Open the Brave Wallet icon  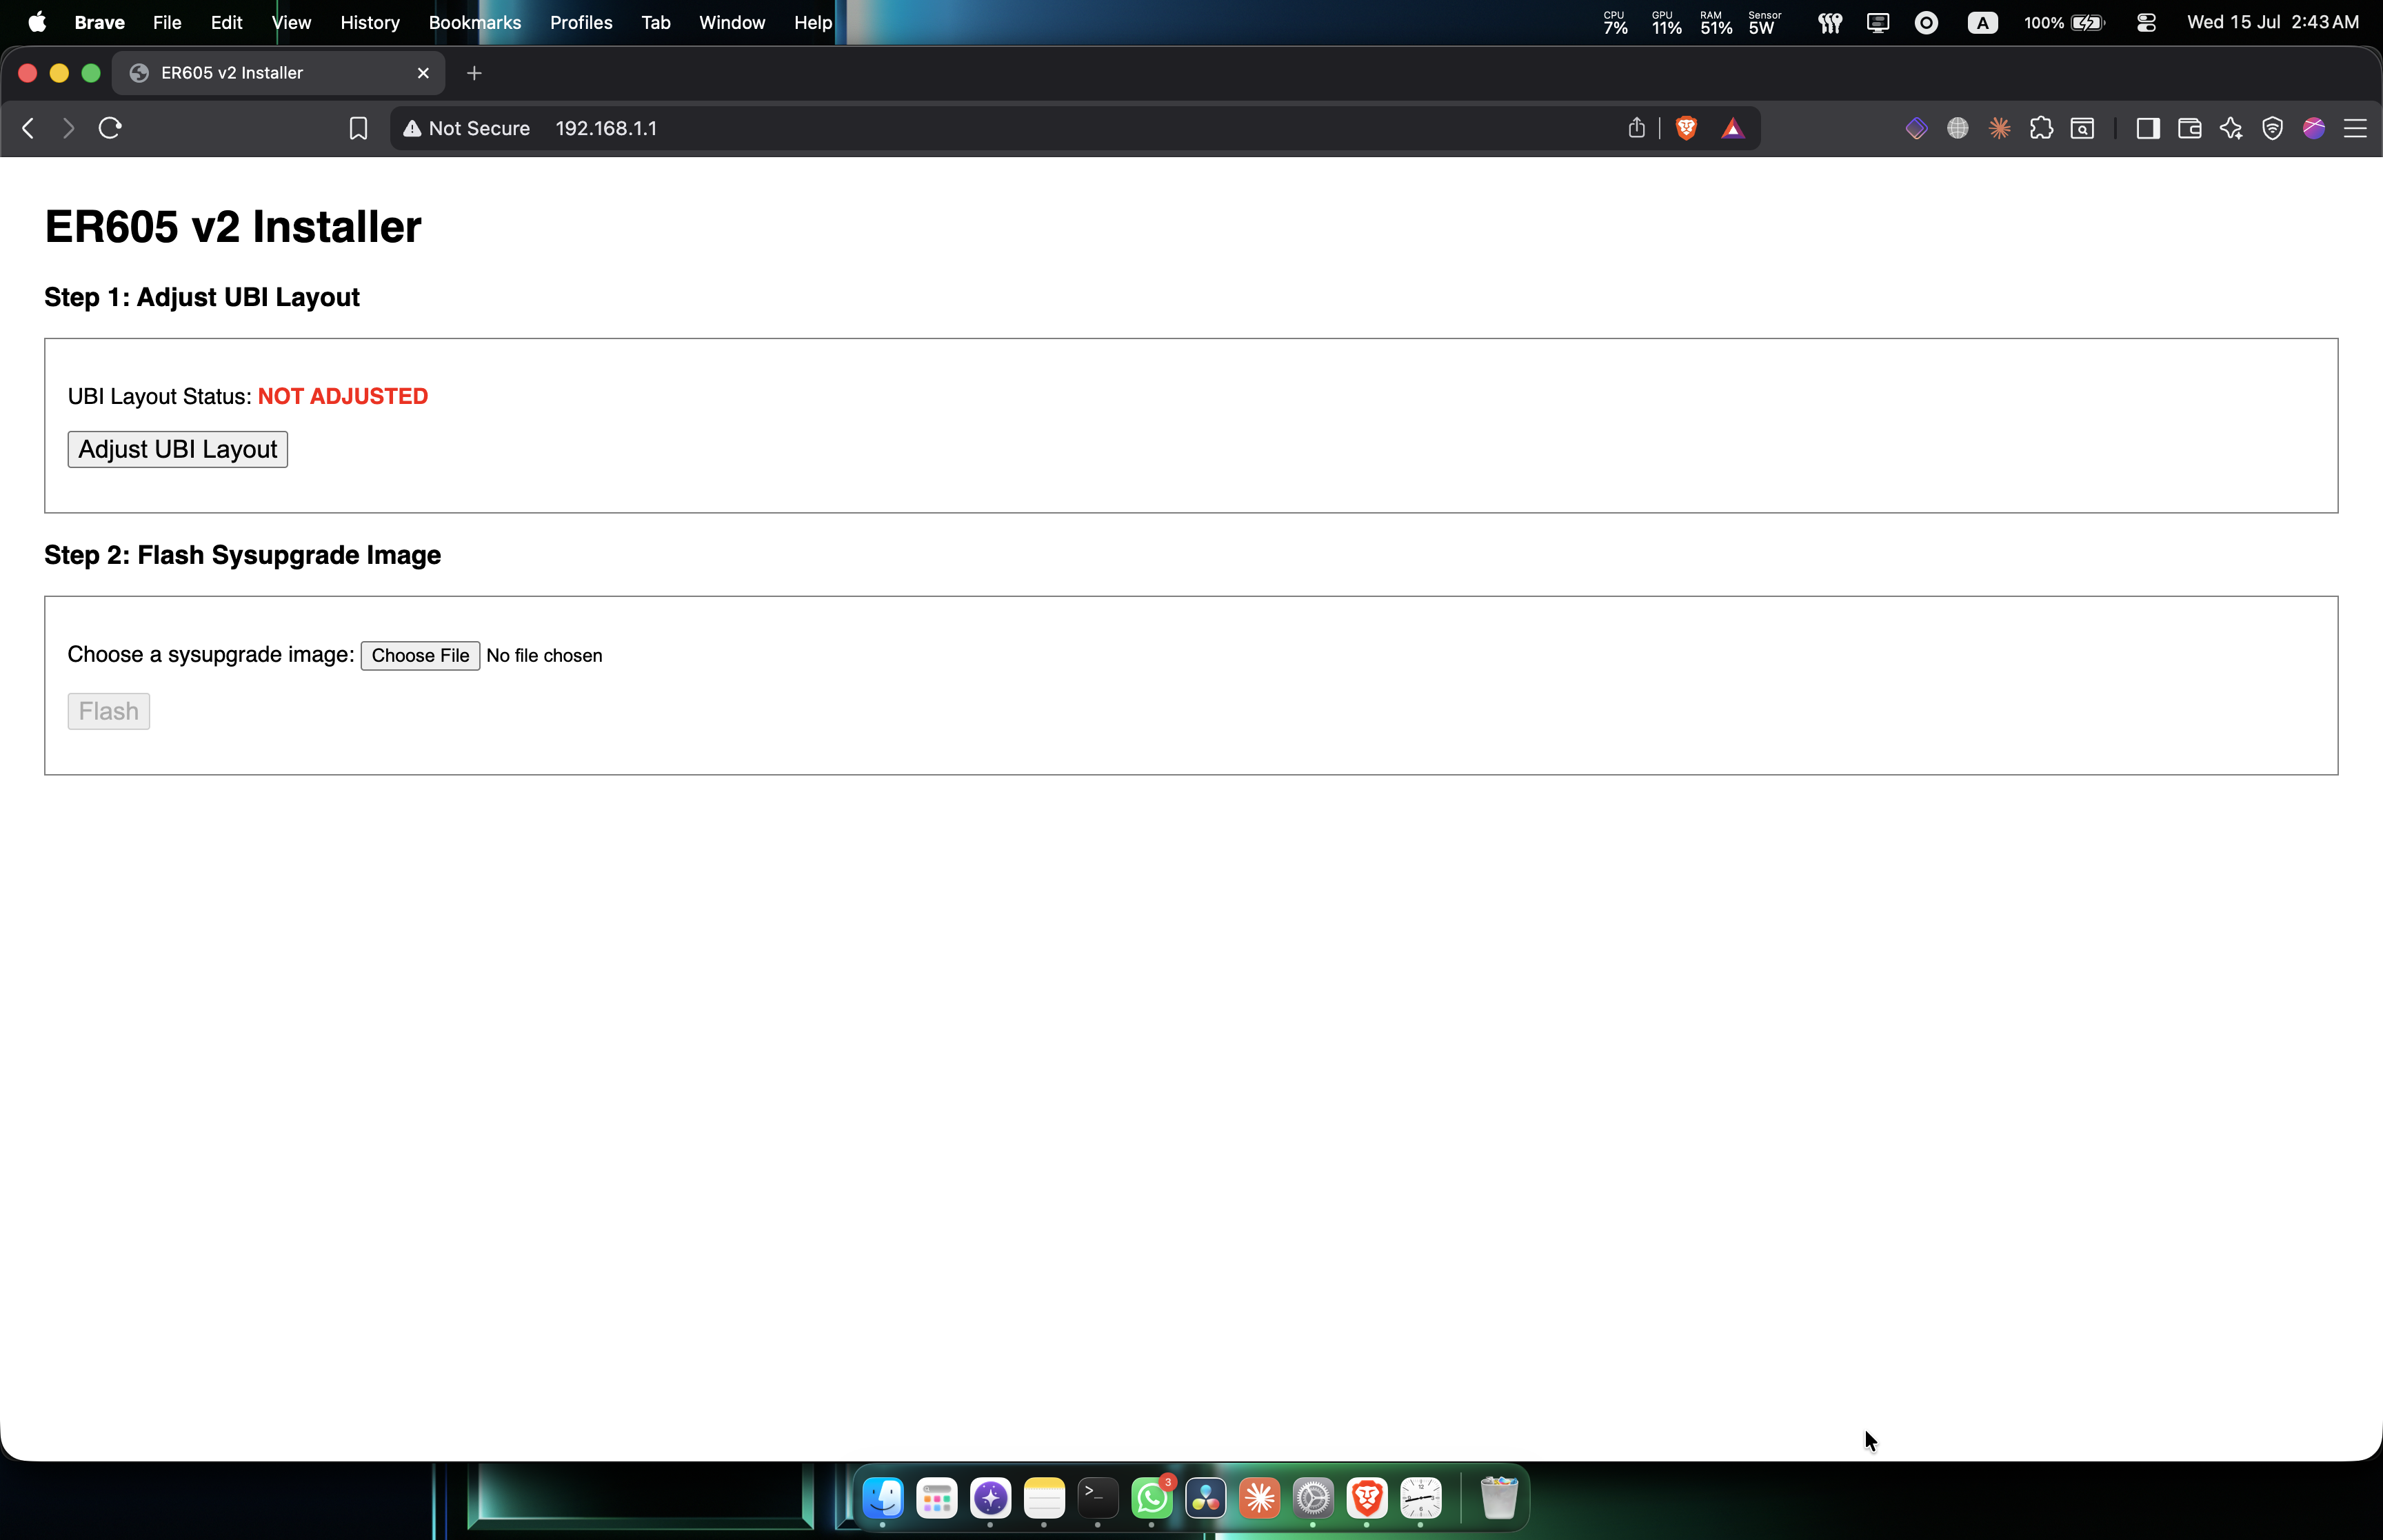point(2190,128)
